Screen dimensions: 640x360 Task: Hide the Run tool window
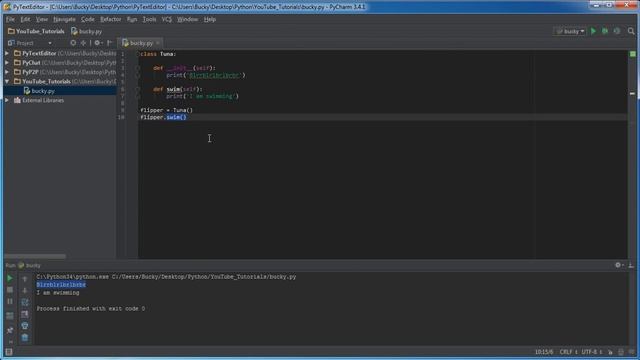pos(631,265)
